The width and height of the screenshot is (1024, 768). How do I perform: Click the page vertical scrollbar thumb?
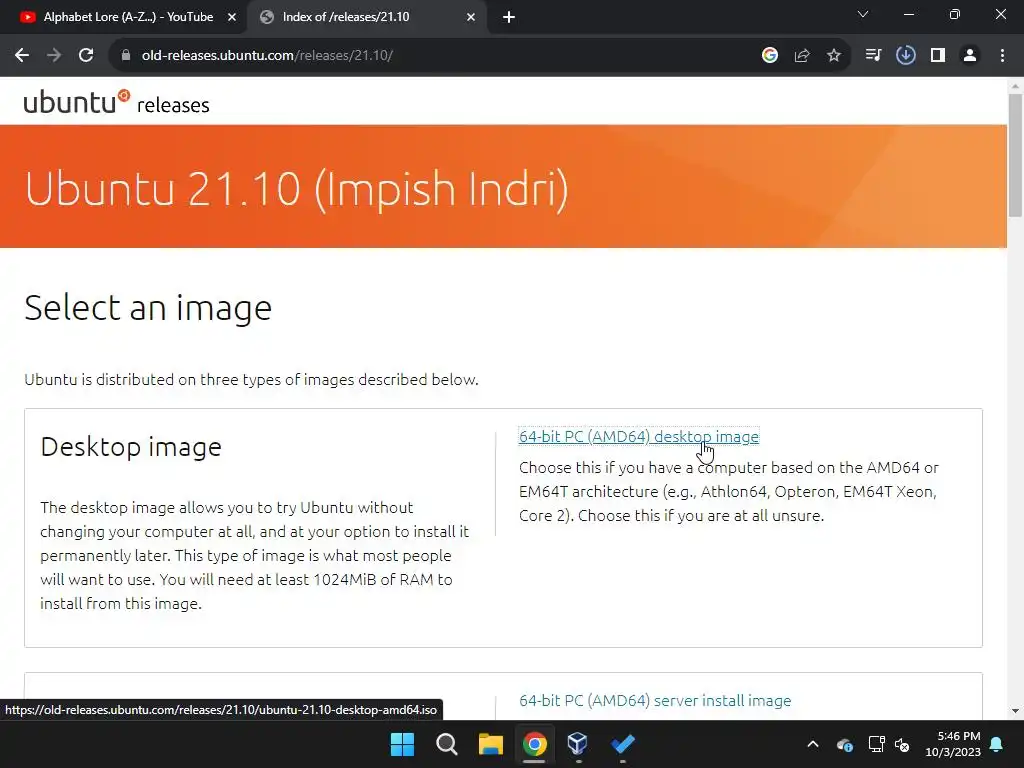[x=1015, y=155]
